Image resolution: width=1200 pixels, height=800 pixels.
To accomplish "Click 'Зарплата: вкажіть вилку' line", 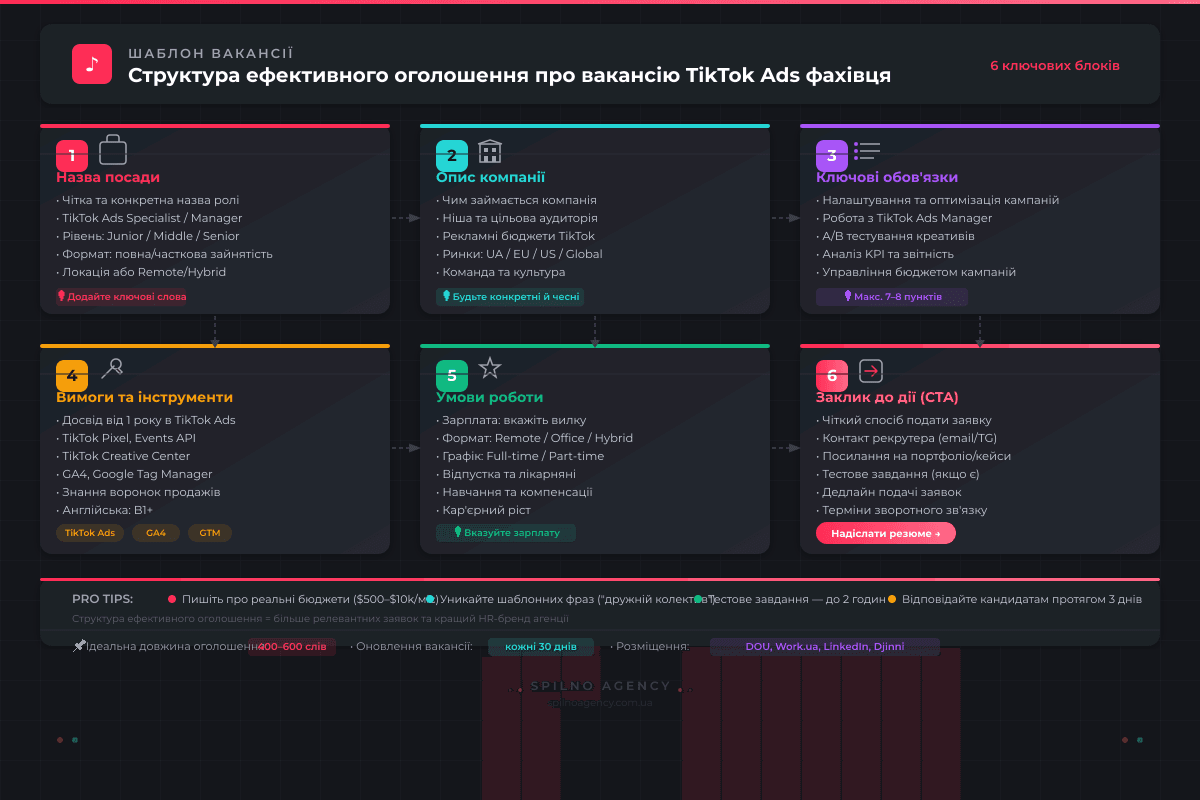I will tap(511, 420).
